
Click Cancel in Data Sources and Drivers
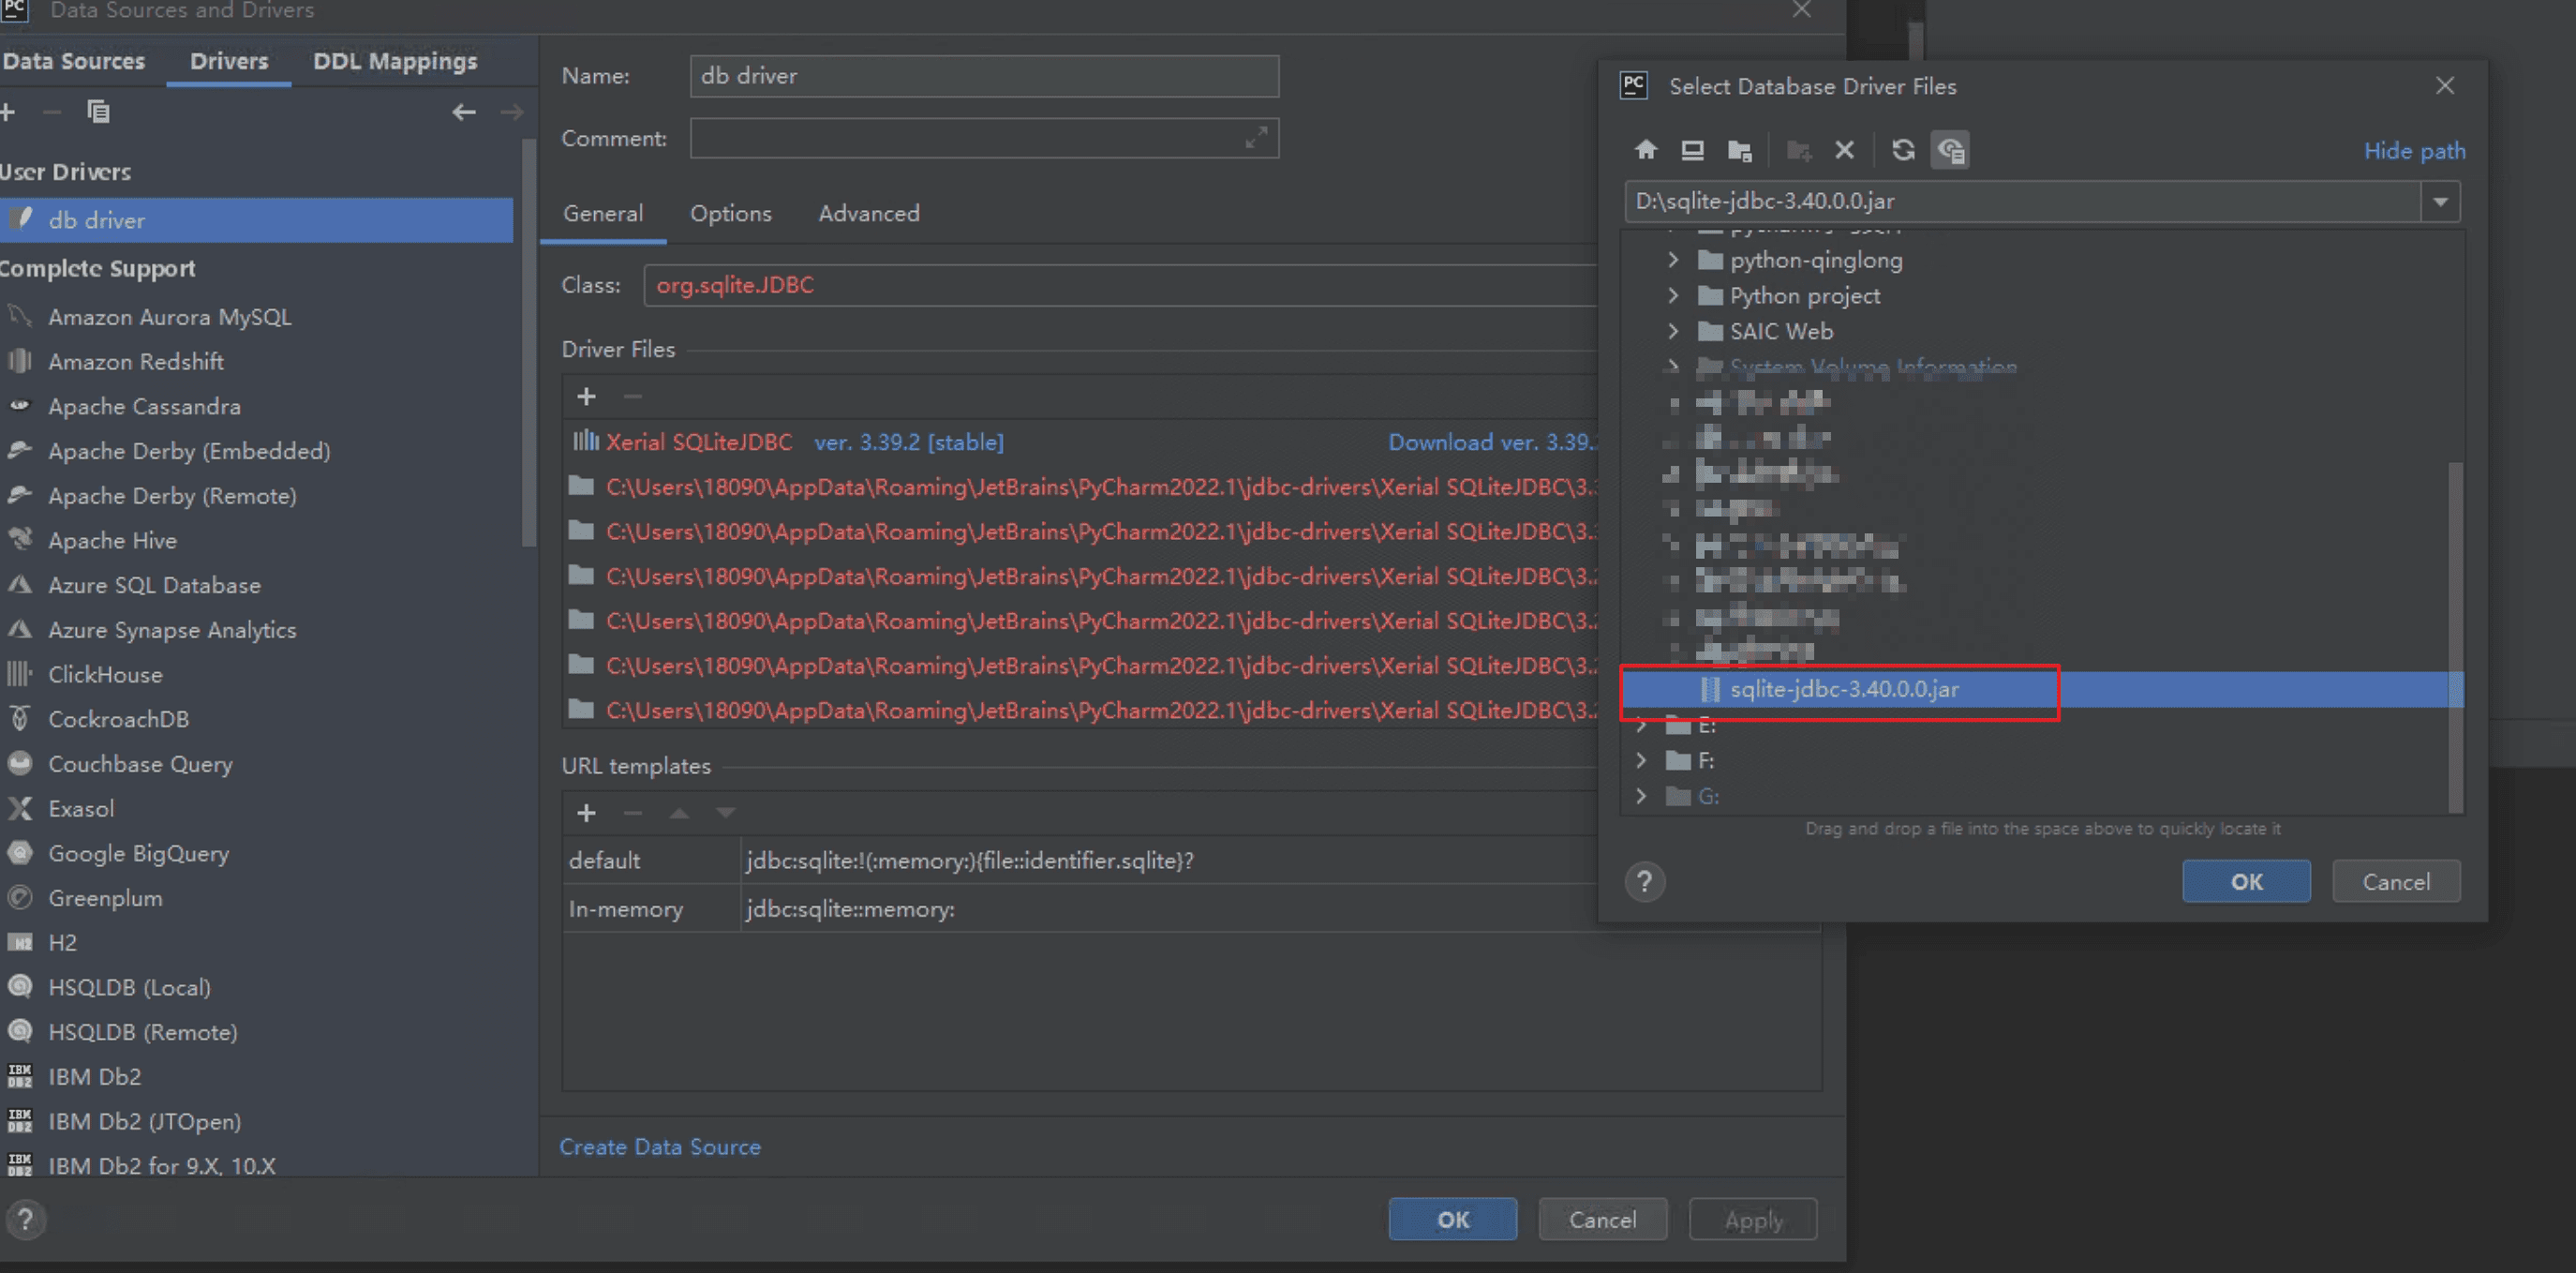coord(1602,1220)
